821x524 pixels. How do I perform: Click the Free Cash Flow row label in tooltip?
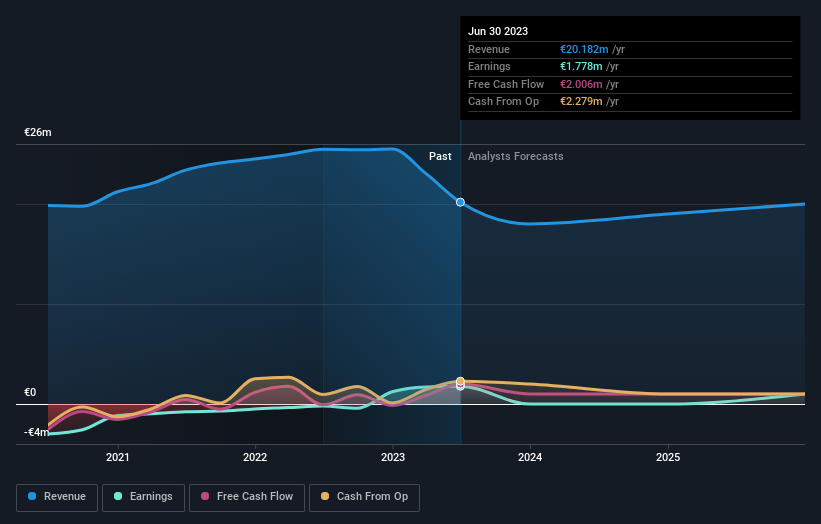pyautogui.click(x=506, y=84)
